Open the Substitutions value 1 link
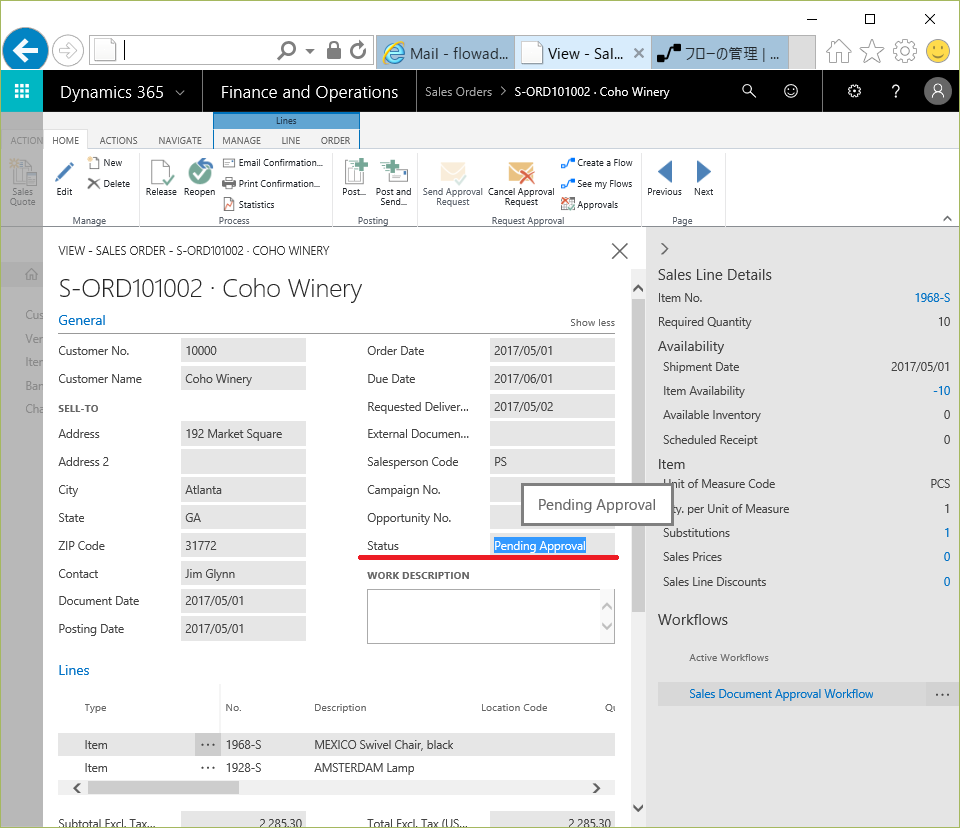 point(947,533)
